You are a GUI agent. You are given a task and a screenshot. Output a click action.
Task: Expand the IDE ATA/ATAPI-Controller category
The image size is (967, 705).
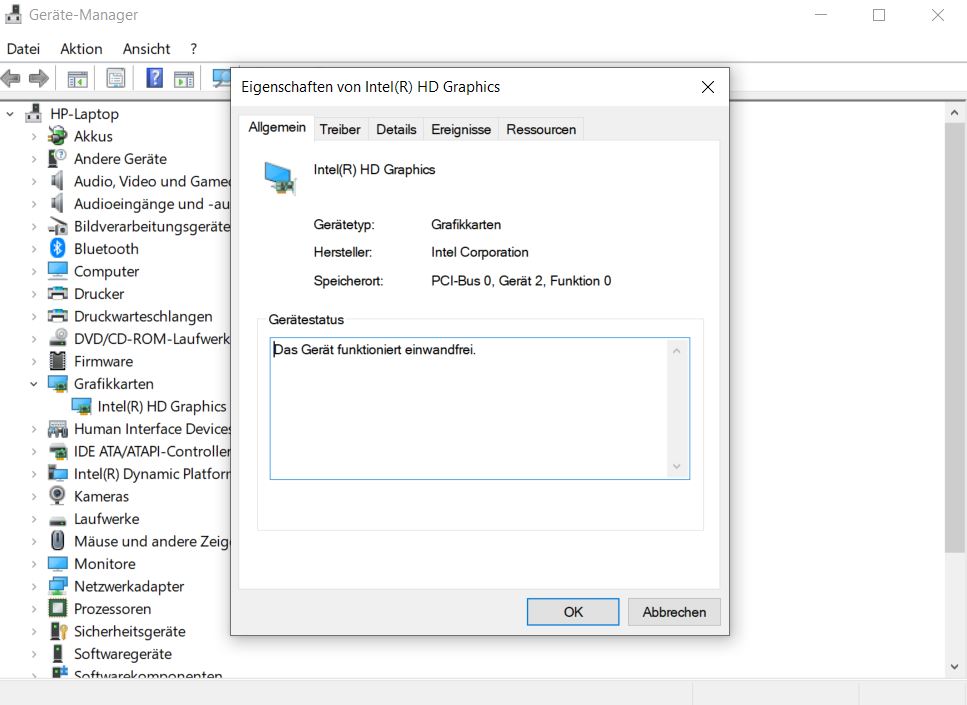pyautogui.click(x=33, y=451)
